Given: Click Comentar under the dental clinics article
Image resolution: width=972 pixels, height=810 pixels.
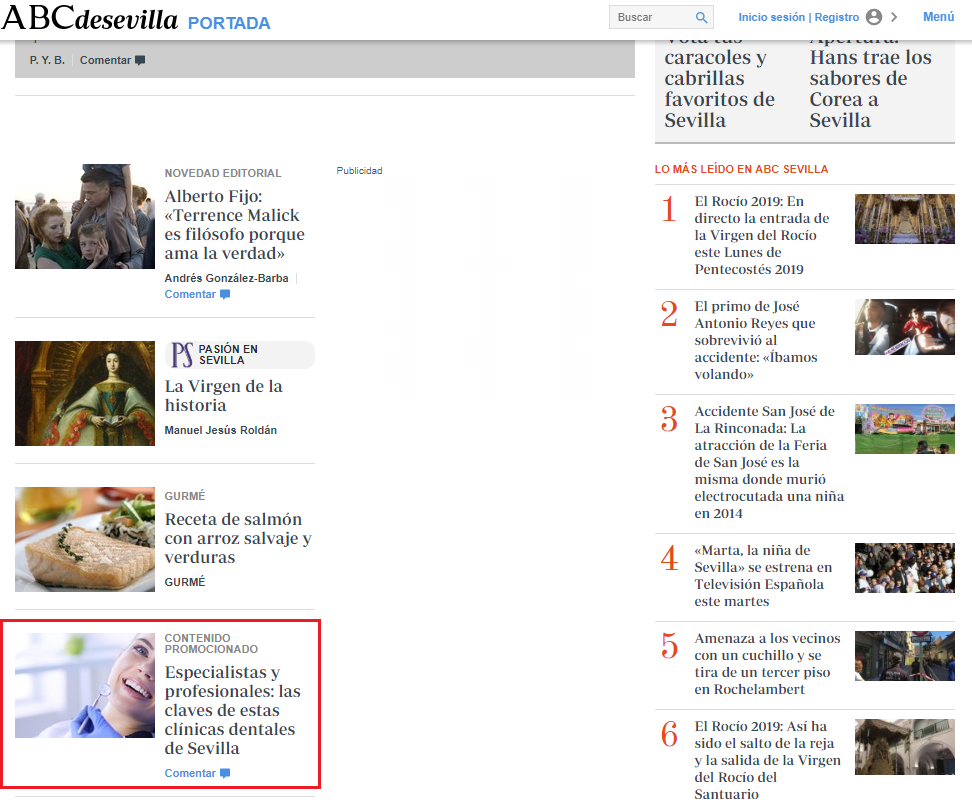Looking at the screenshot, I should (197, 773).
